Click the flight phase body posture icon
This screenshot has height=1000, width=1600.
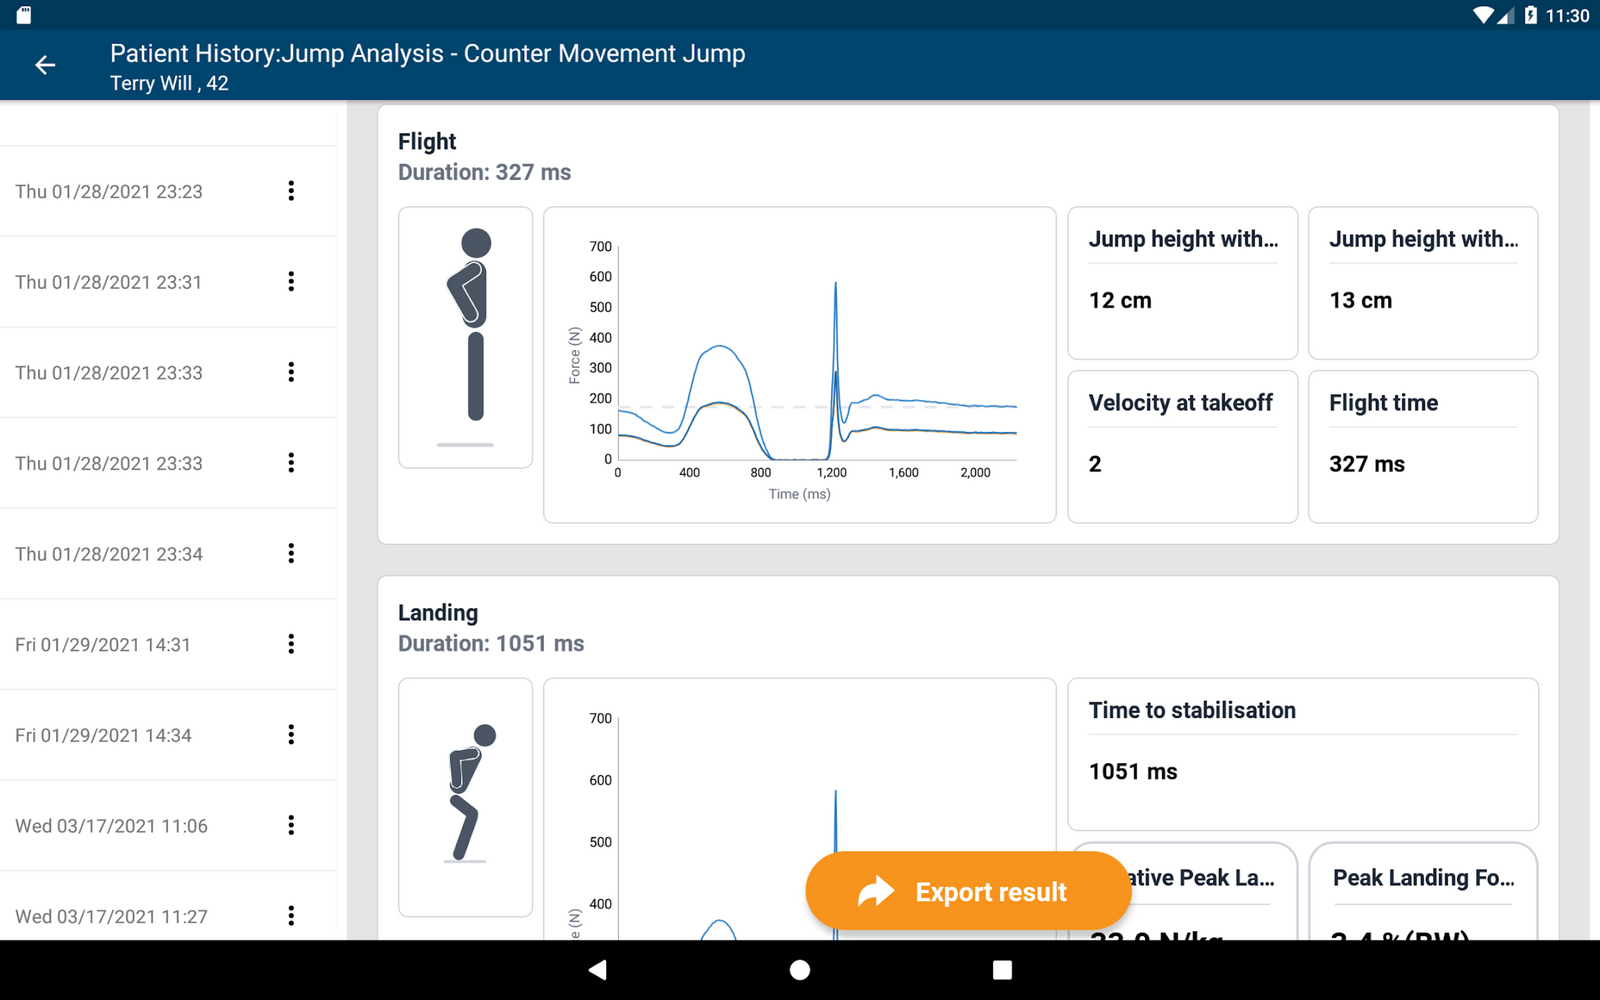(x=465, y=337)
